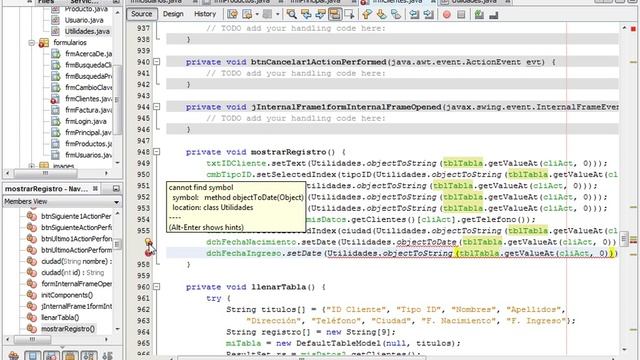Click the editor vertical scrollbar thumb
Image resolution: width=640 pixels, height=360 pixels.
[624, 239]
